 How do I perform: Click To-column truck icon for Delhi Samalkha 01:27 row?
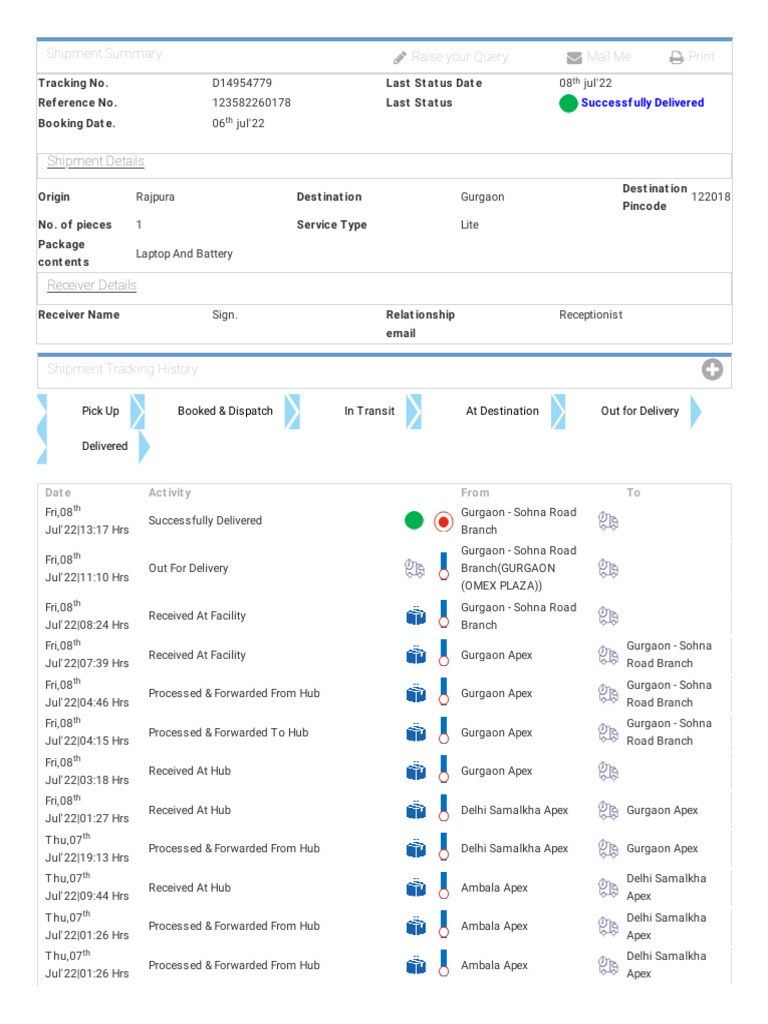coord(608,811)
